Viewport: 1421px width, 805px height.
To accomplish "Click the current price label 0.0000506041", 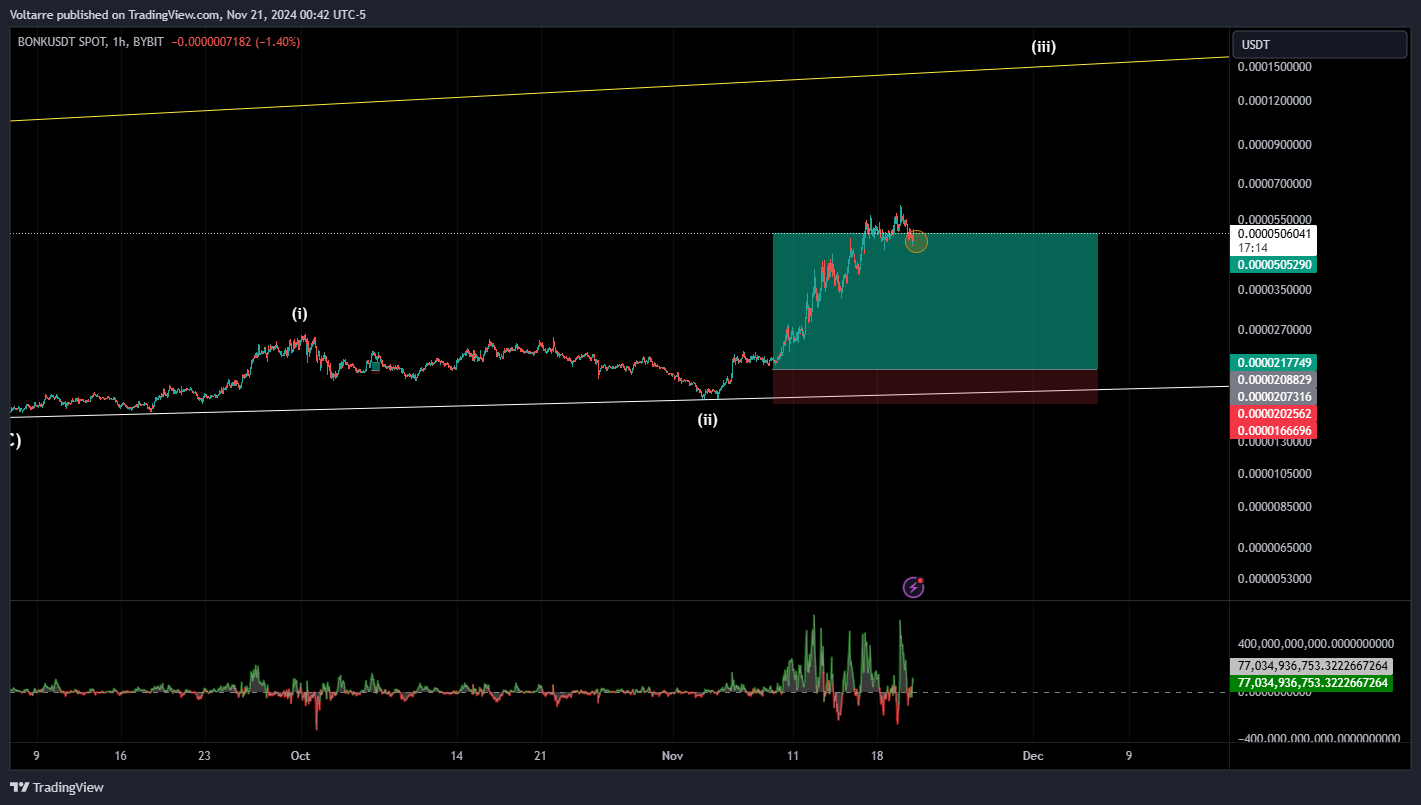I will [x=1274, y=233].
